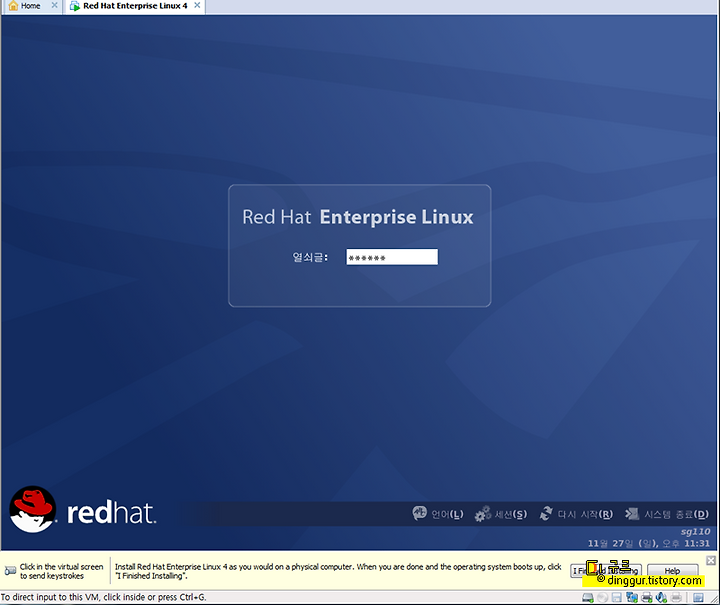720x605 pixels.
Task: Click the hostname text sg110
Action: (x=695, y=532)
